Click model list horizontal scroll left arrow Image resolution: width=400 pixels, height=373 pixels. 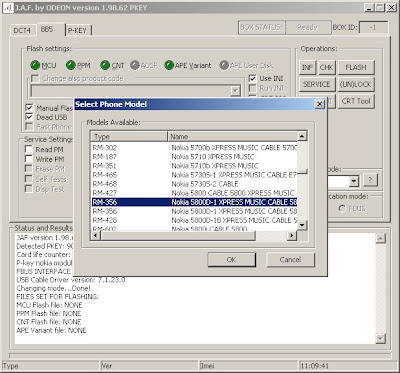coord(95,236)
